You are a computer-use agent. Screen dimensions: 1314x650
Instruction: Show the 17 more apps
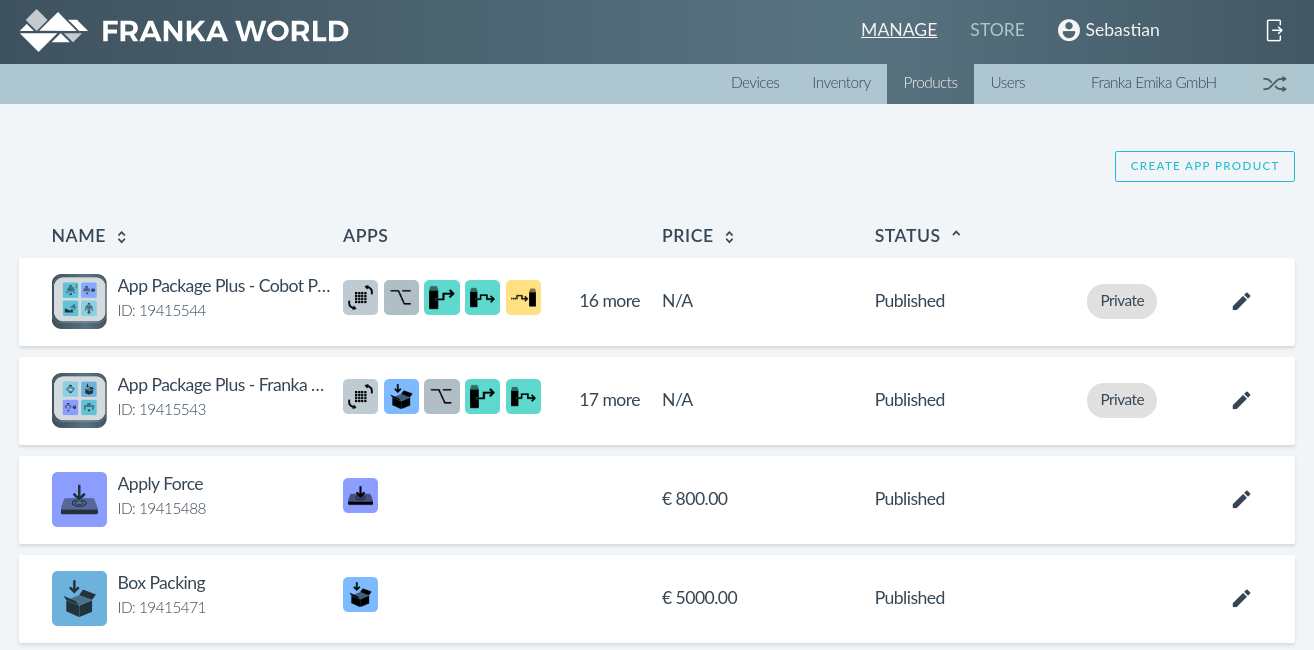609,400
